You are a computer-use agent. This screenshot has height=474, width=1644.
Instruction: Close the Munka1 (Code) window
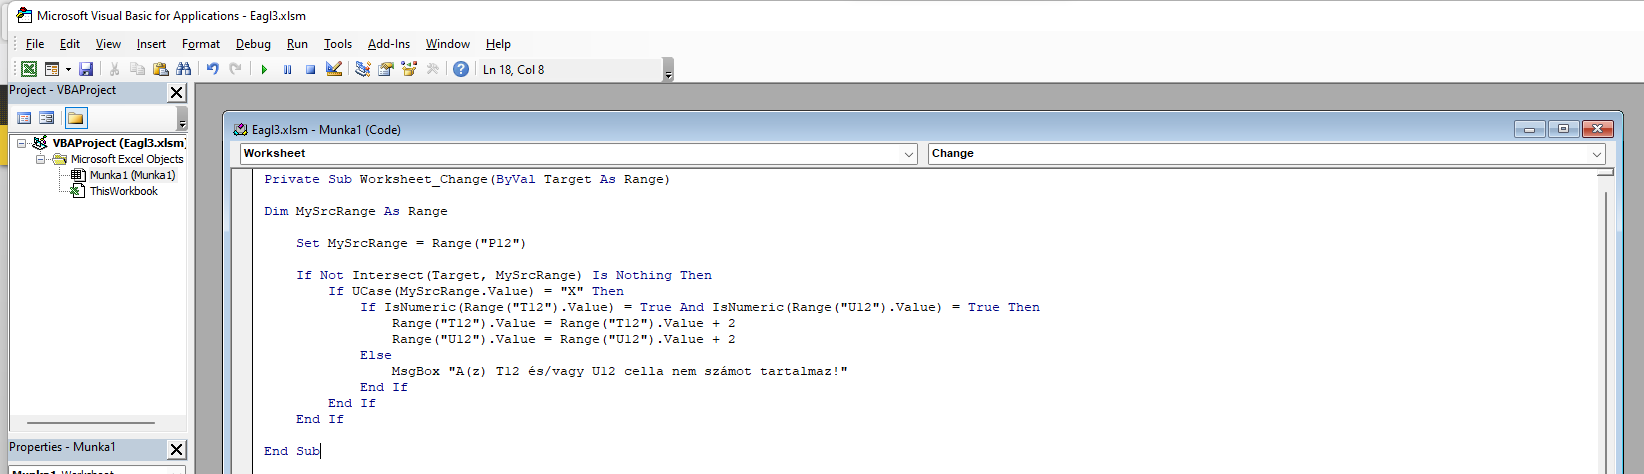coord(1598,129)
